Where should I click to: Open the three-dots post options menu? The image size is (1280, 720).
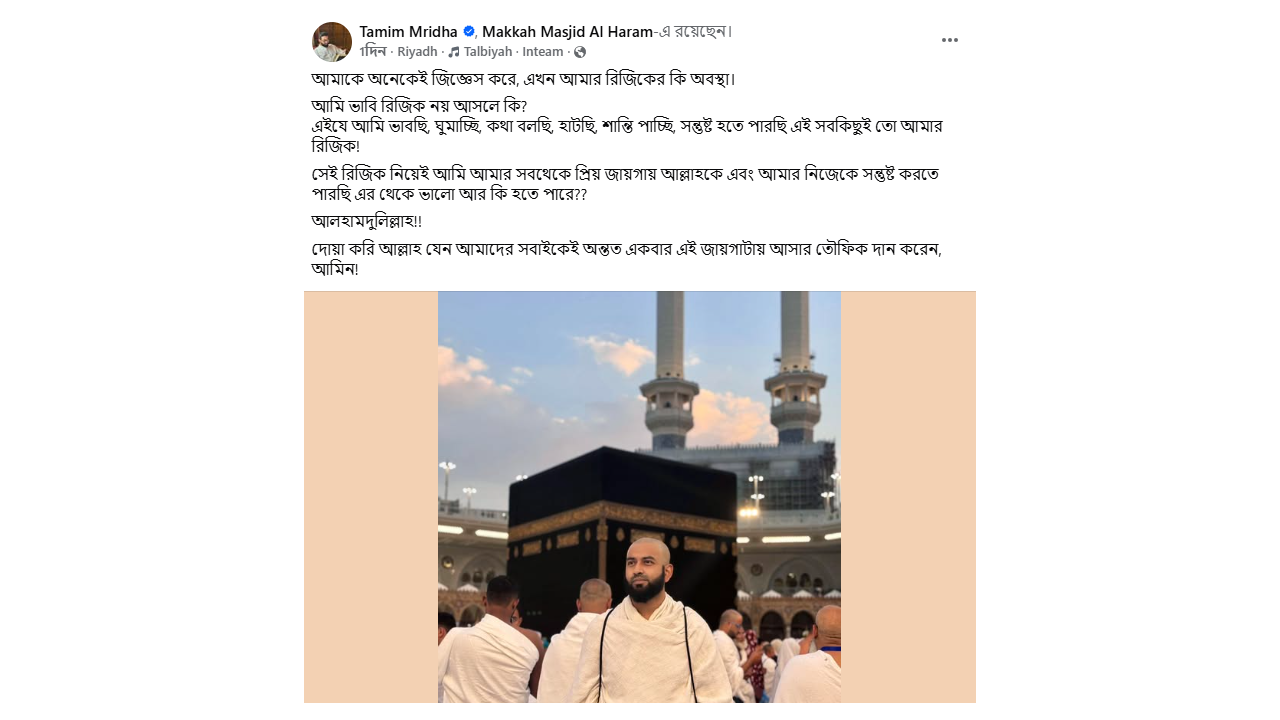tap(950, 40)
